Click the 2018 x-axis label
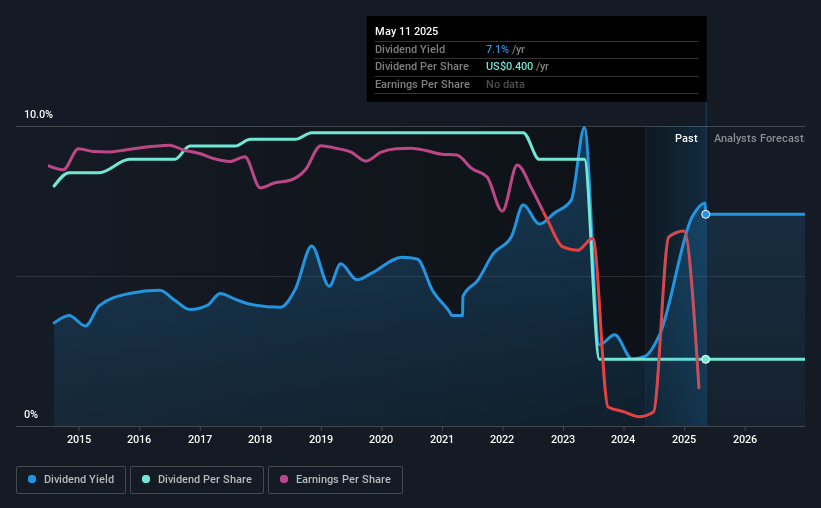Screen dimensions: 821x508 260,439
